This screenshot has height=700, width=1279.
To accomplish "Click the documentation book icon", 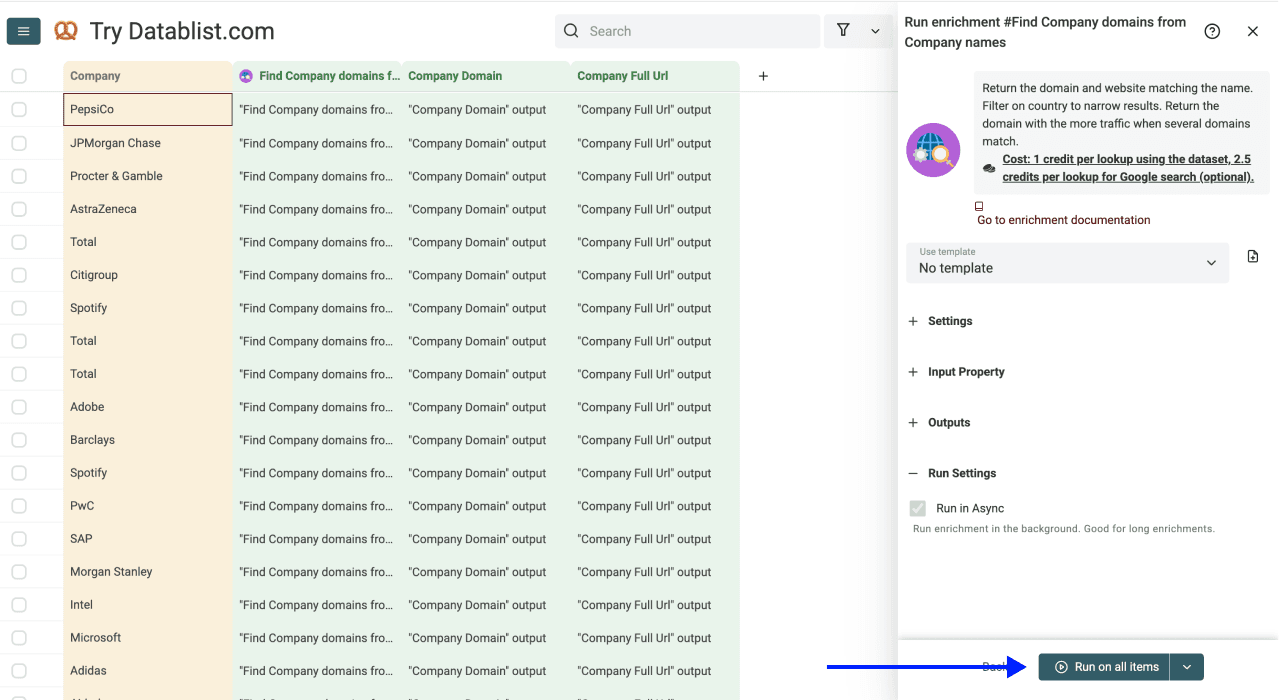I will pos(978,205).
